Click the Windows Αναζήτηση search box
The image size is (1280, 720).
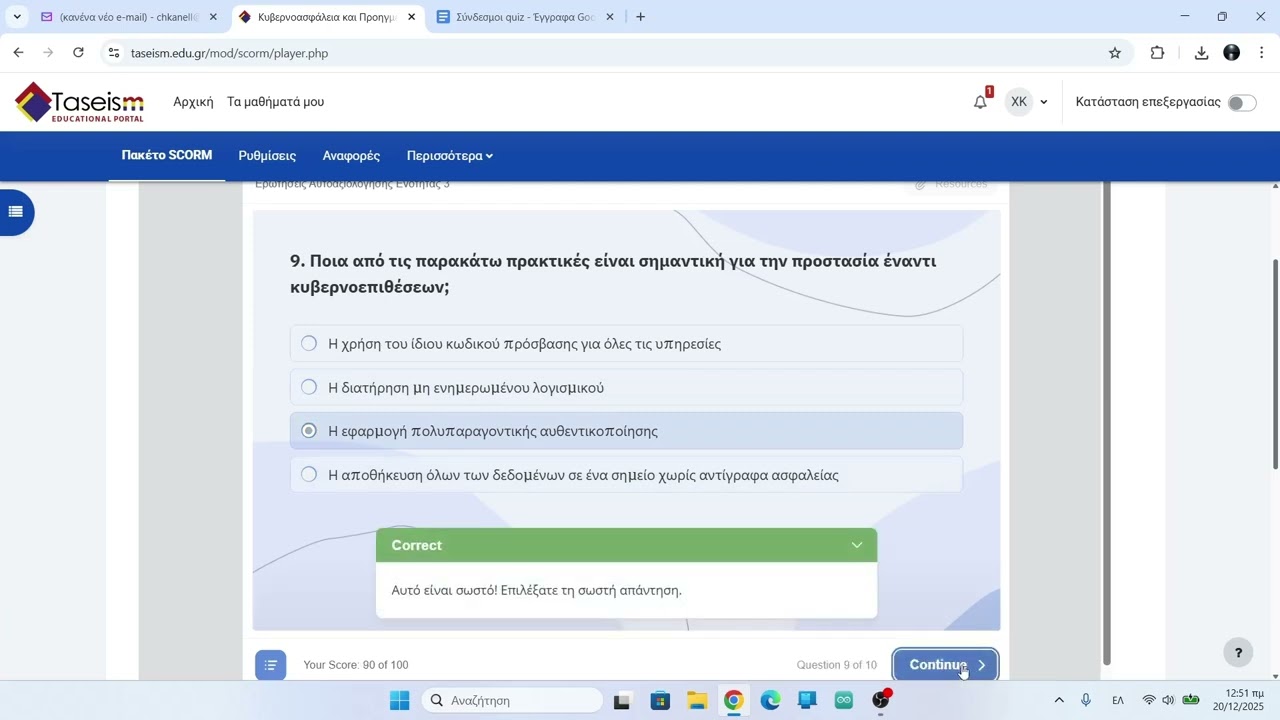pyautogui.click(x=512, y=700)
